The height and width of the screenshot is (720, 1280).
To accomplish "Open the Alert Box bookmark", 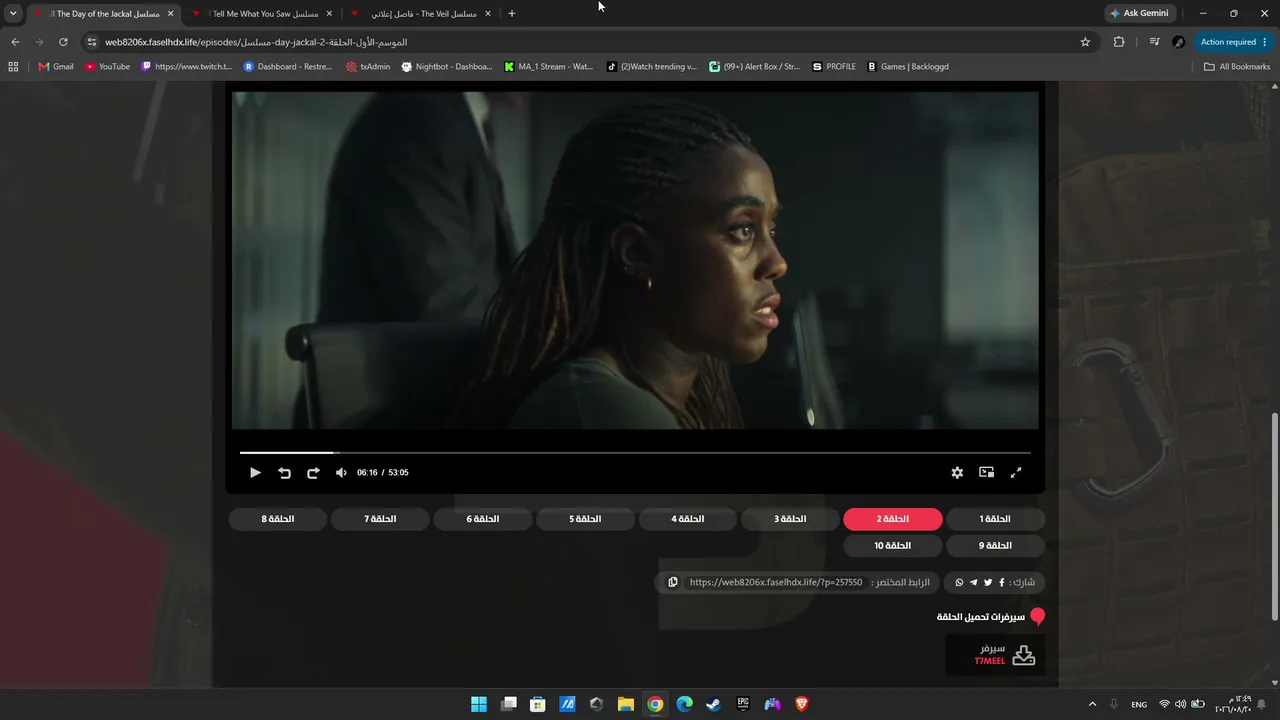I will (x=755, y=67).
